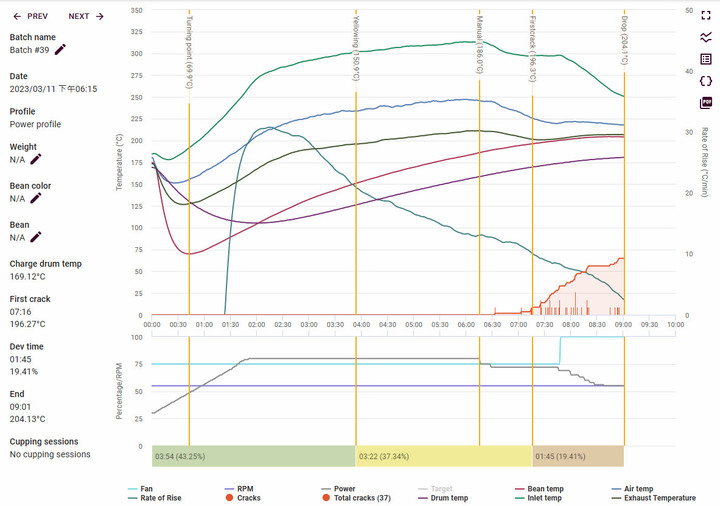Toggle the Power legend entry

(x=338, y=489)
